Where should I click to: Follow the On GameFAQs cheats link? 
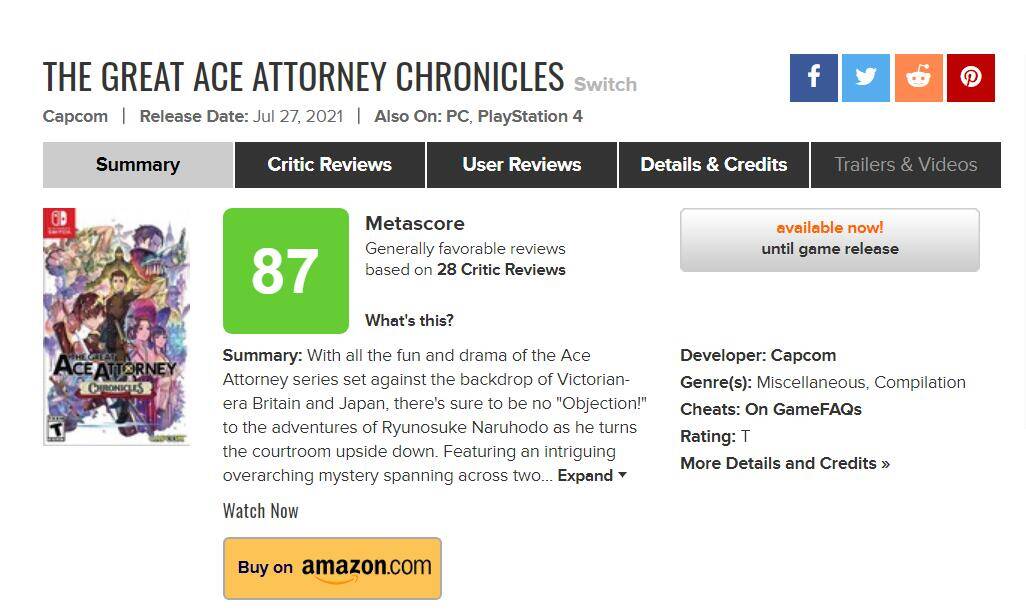[804, 410]
